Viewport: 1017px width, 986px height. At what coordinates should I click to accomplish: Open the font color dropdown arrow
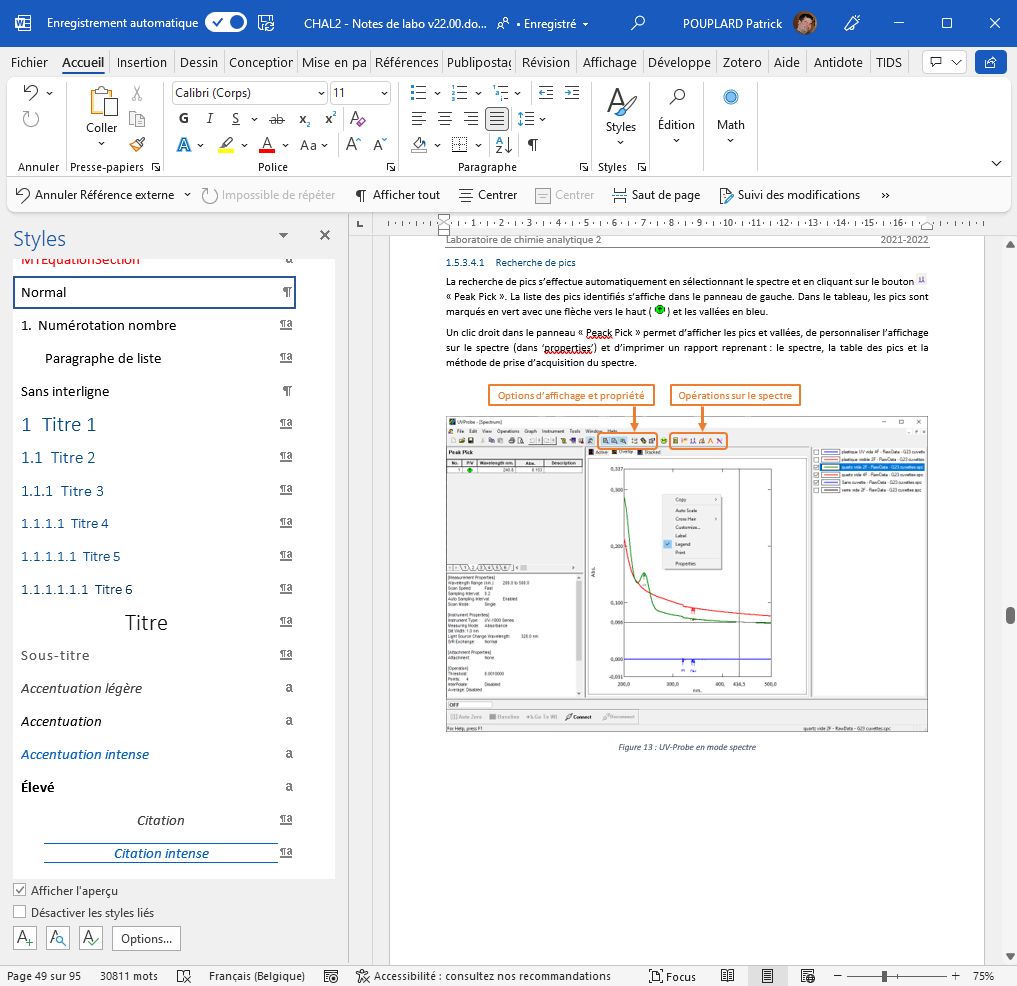[x=286, y=145]
